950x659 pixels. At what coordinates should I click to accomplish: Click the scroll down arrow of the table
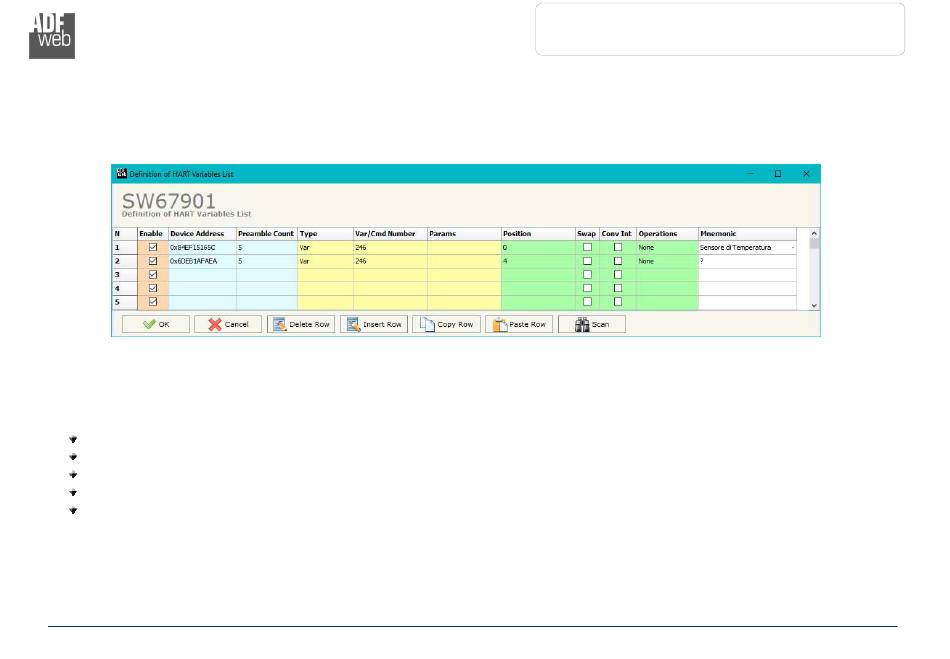pos(814,305)
